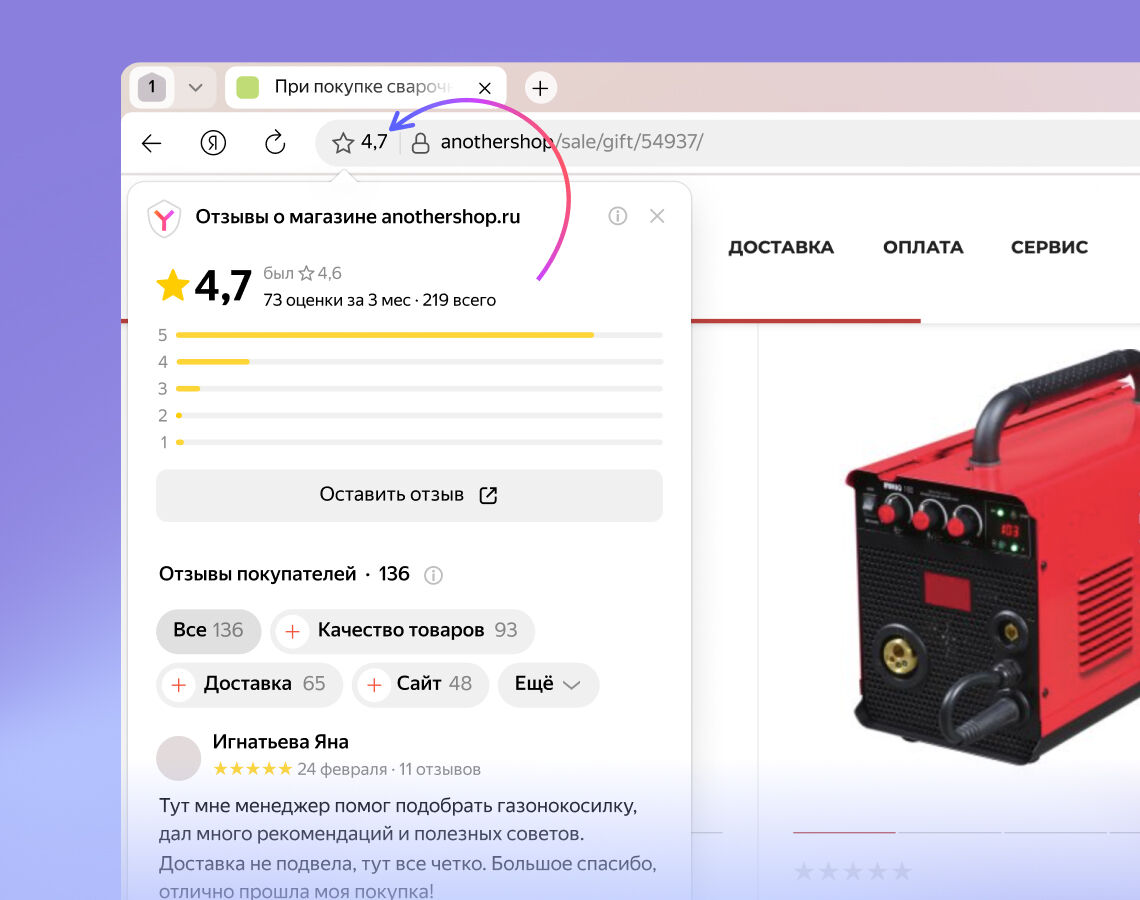Click '73 оценки за 3 мес · 219 всего' text
The width and height of the screenshot is (1140, 900).
click(380, 300)
